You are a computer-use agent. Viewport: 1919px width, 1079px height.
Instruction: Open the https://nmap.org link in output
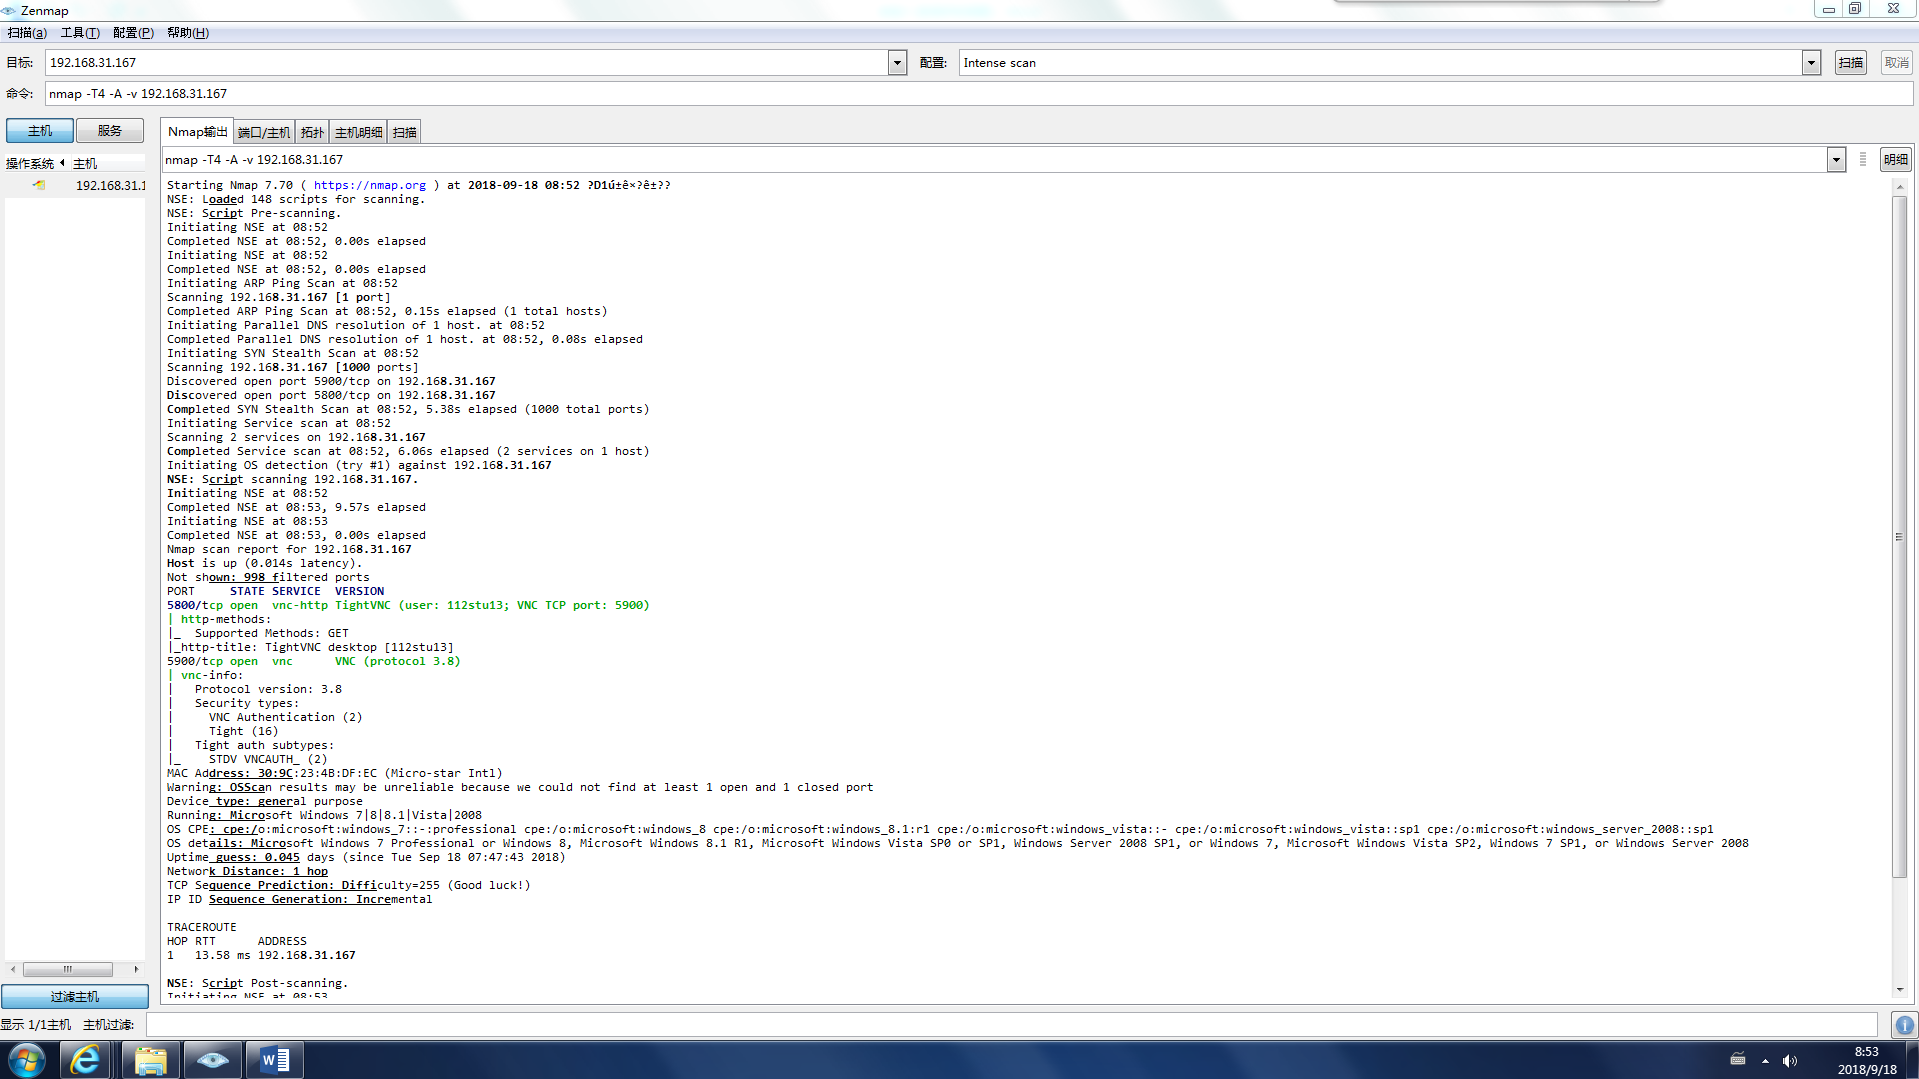[370, 185]
